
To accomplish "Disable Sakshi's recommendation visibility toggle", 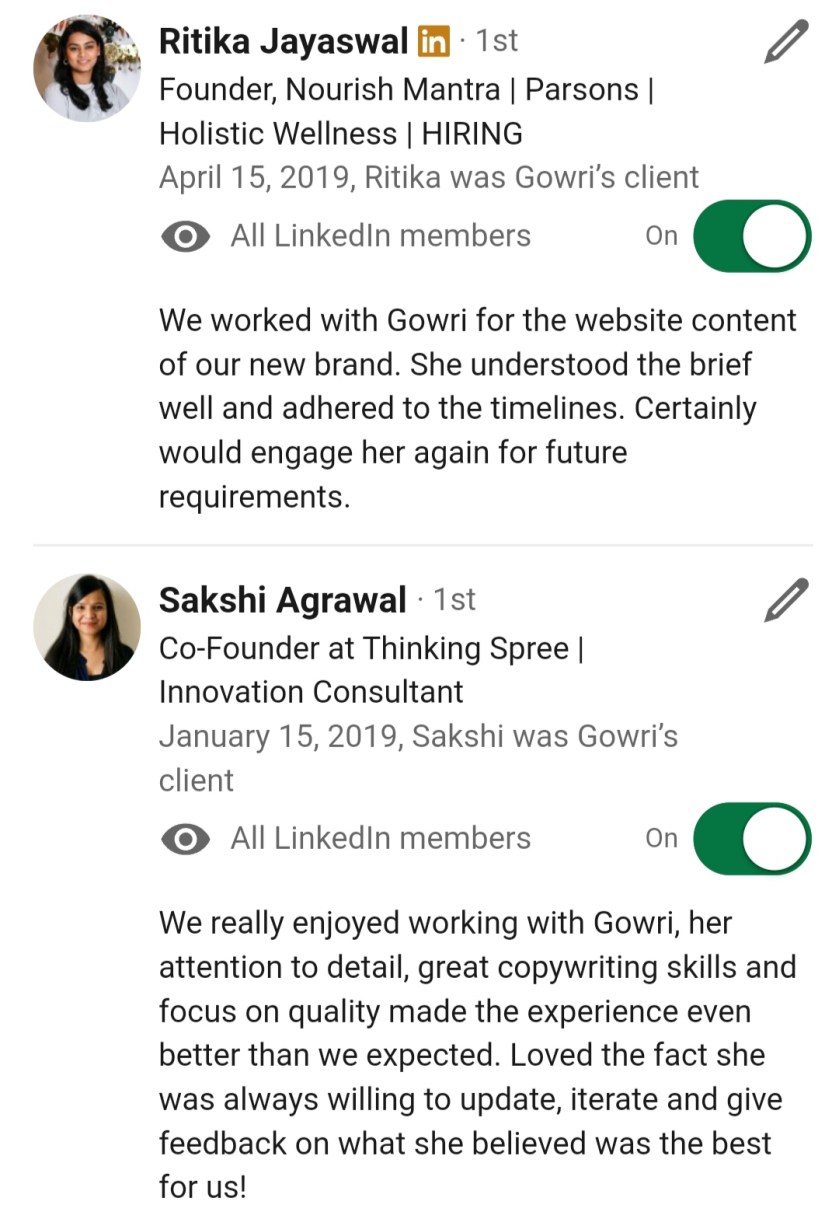I will pyautogui.click(x=751, y=838).
